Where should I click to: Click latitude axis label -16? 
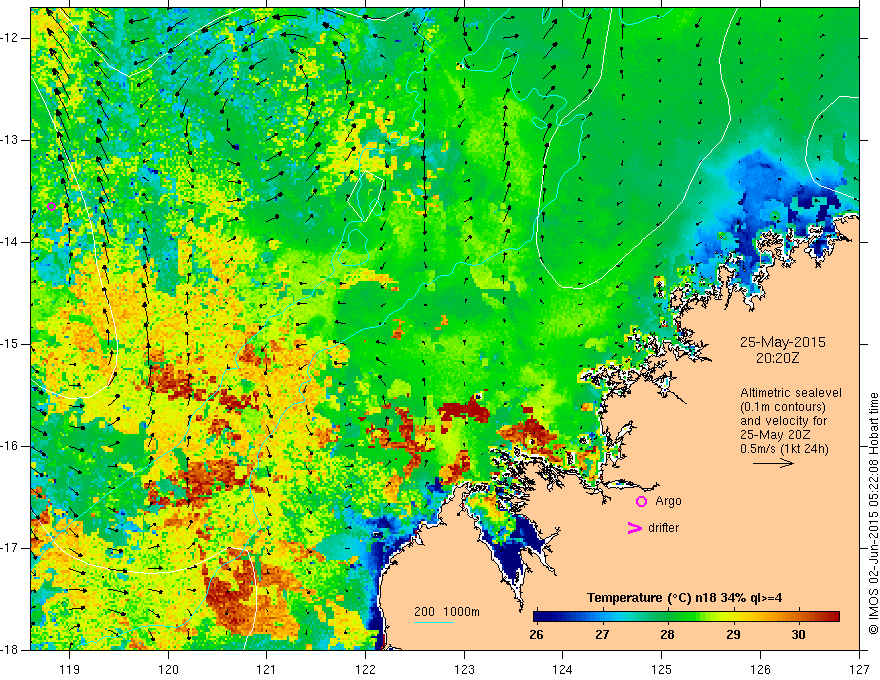coord(10,446)
